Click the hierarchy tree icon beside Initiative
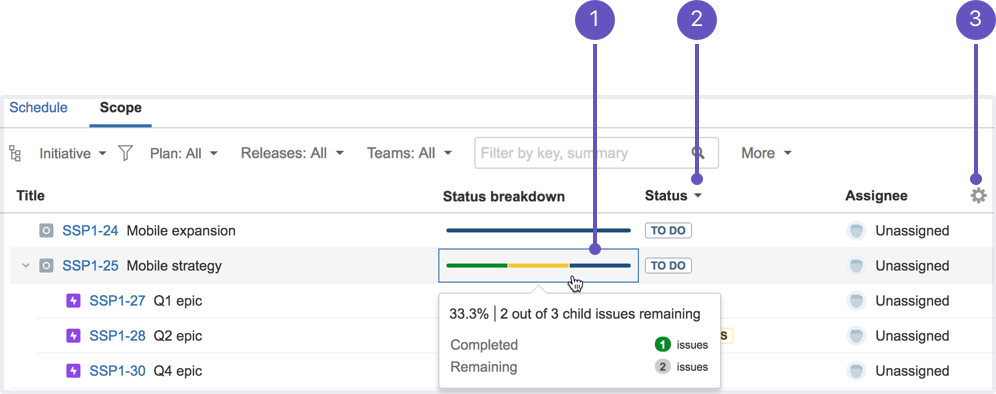Viewport: 996px width, 394px height. (x=16, y=153)
